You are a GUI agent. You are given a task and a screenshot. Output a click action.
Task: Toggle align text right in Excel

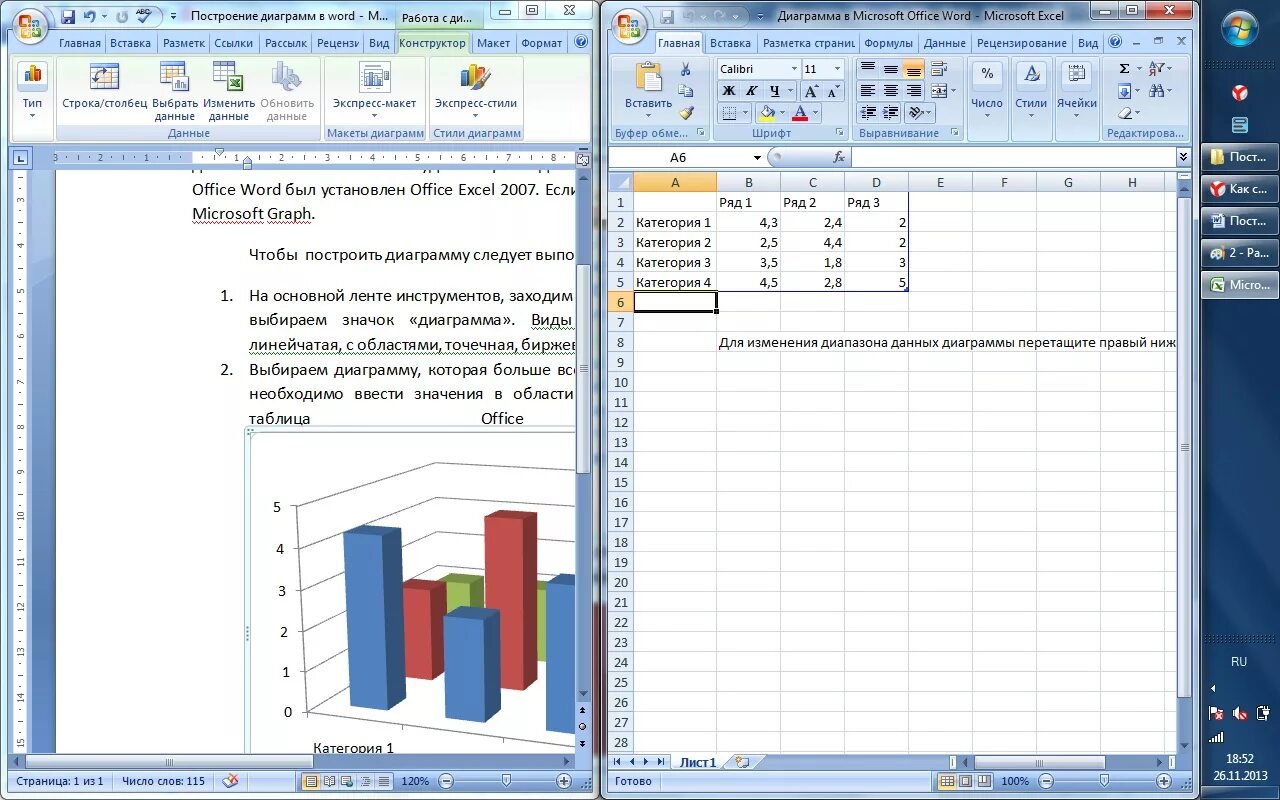point(913,91)
